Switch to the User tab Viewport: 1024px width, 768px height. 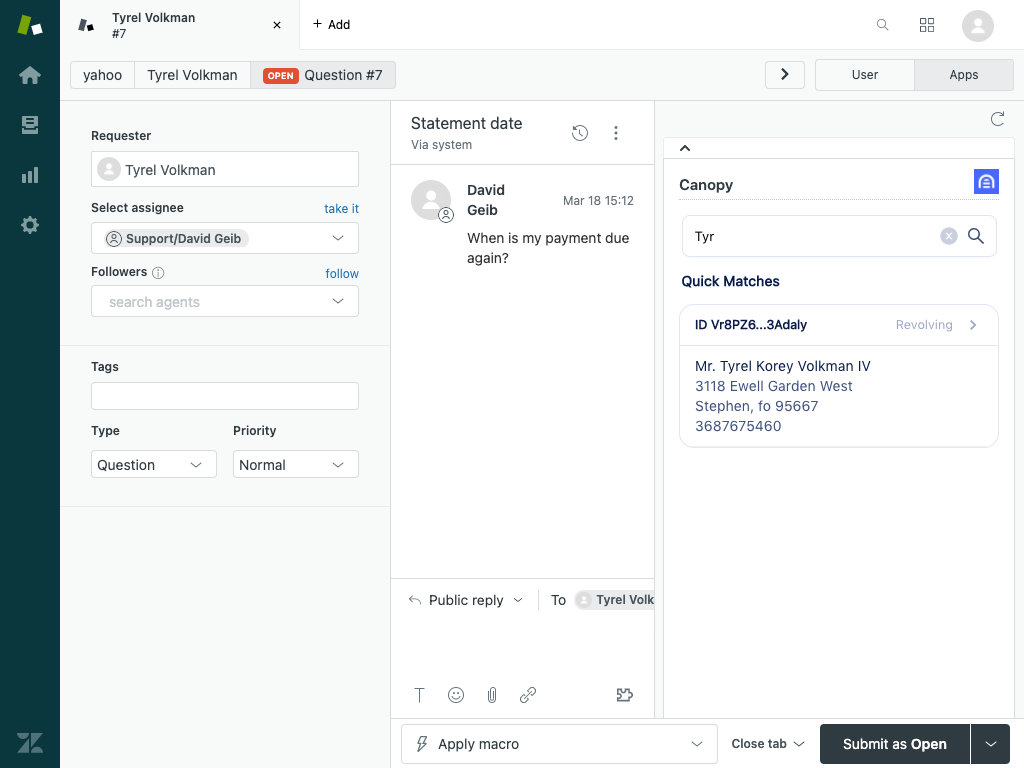(x=865, y=75)
